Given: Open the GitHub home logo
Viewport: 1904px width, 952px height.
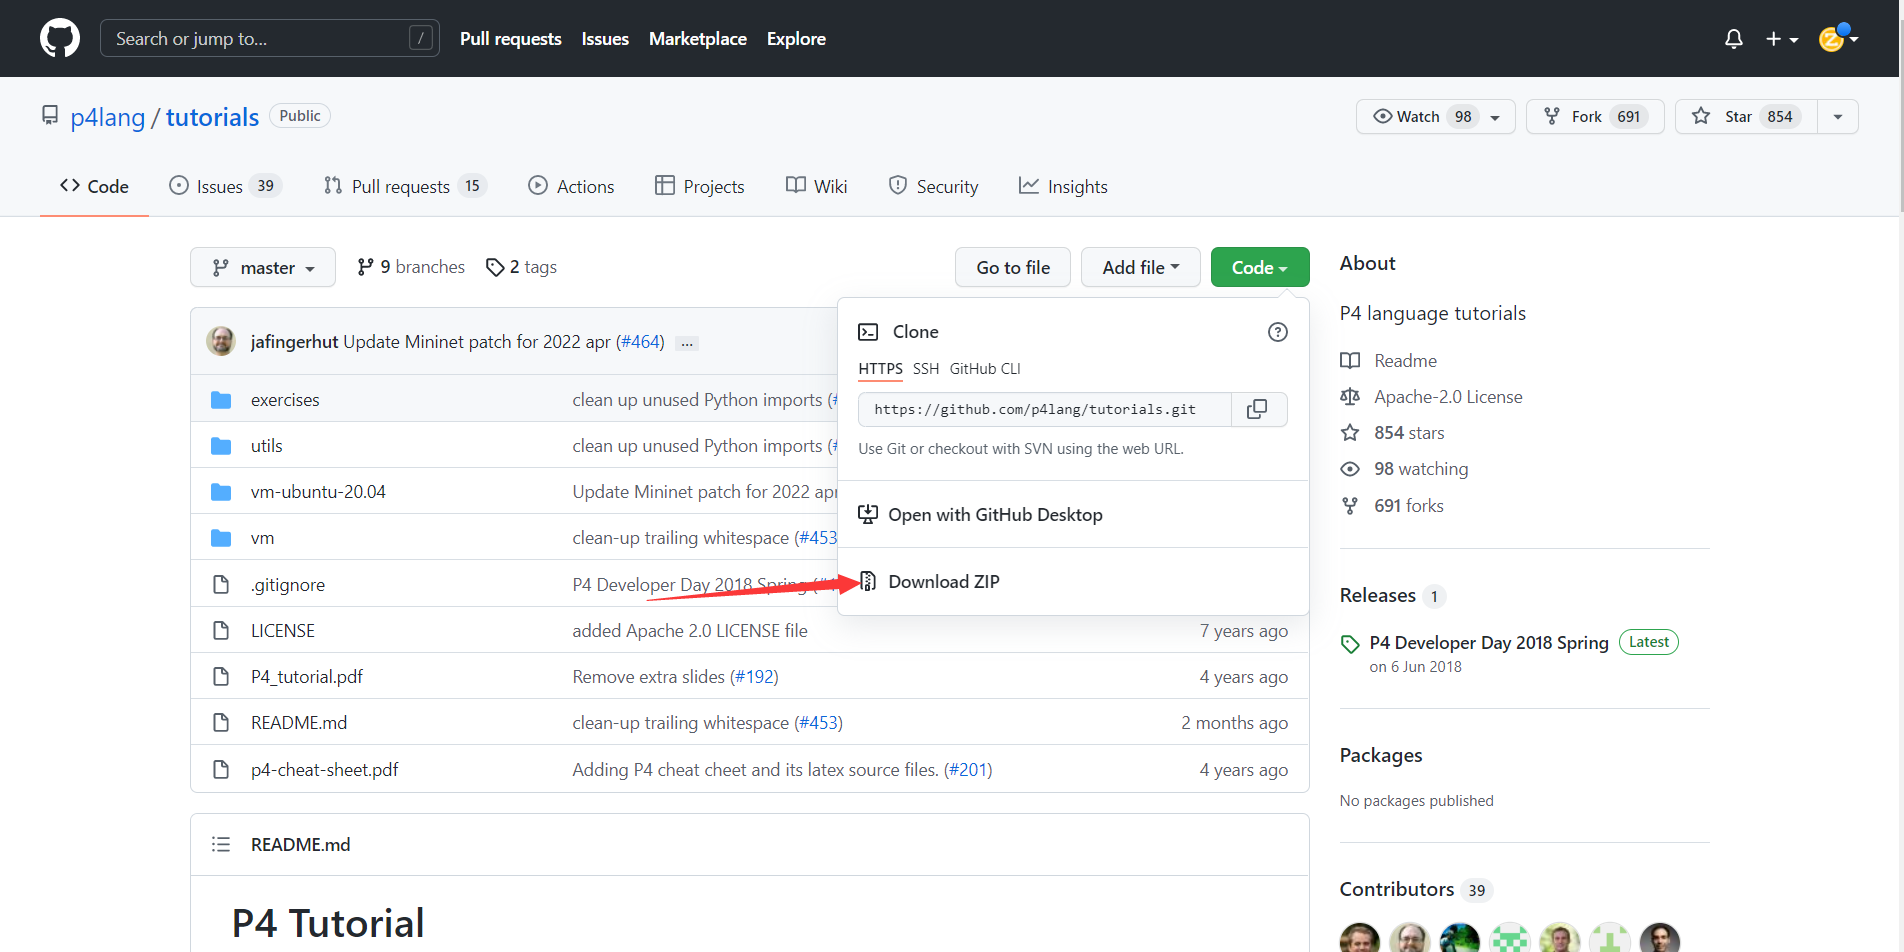Looking at the screenshot, I should coord(60,38).
